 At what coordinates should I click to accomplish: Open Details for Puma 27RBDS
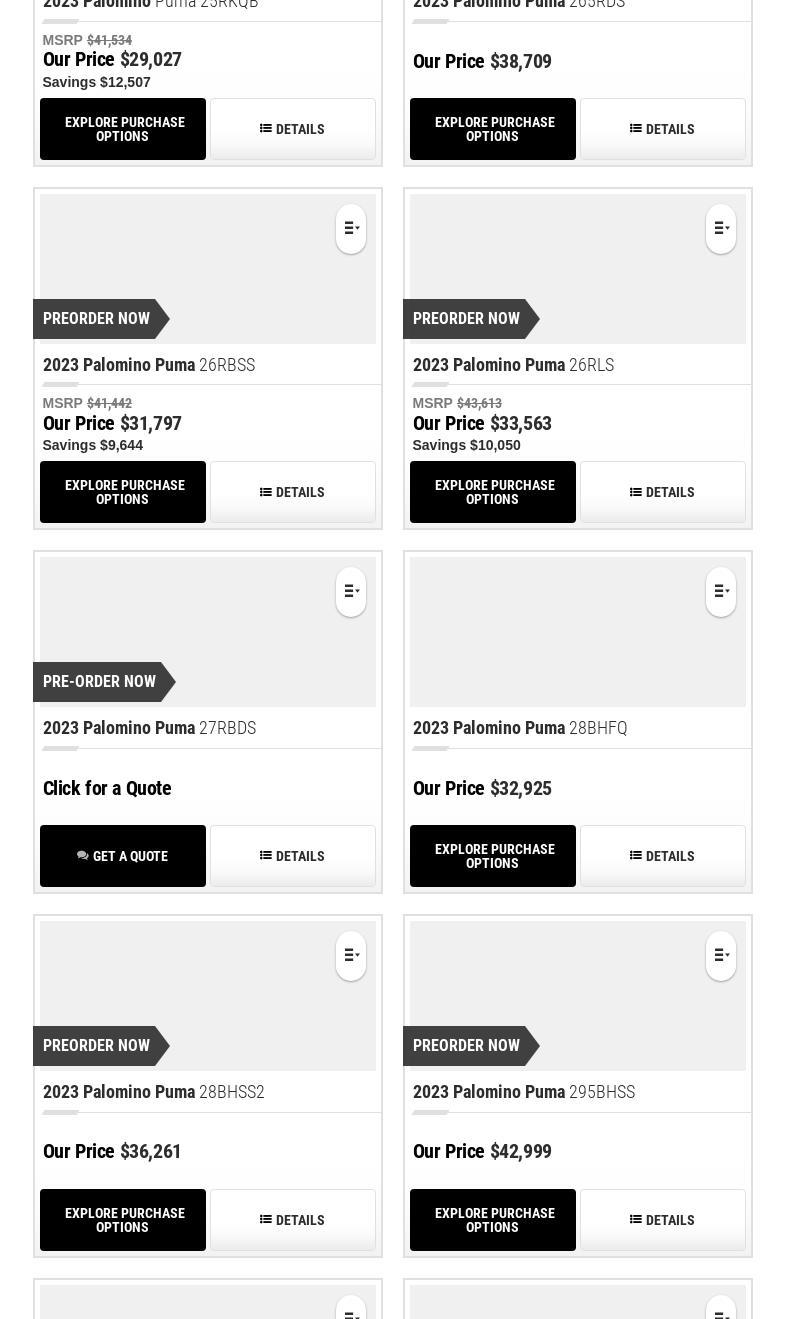tap(293, 856)
